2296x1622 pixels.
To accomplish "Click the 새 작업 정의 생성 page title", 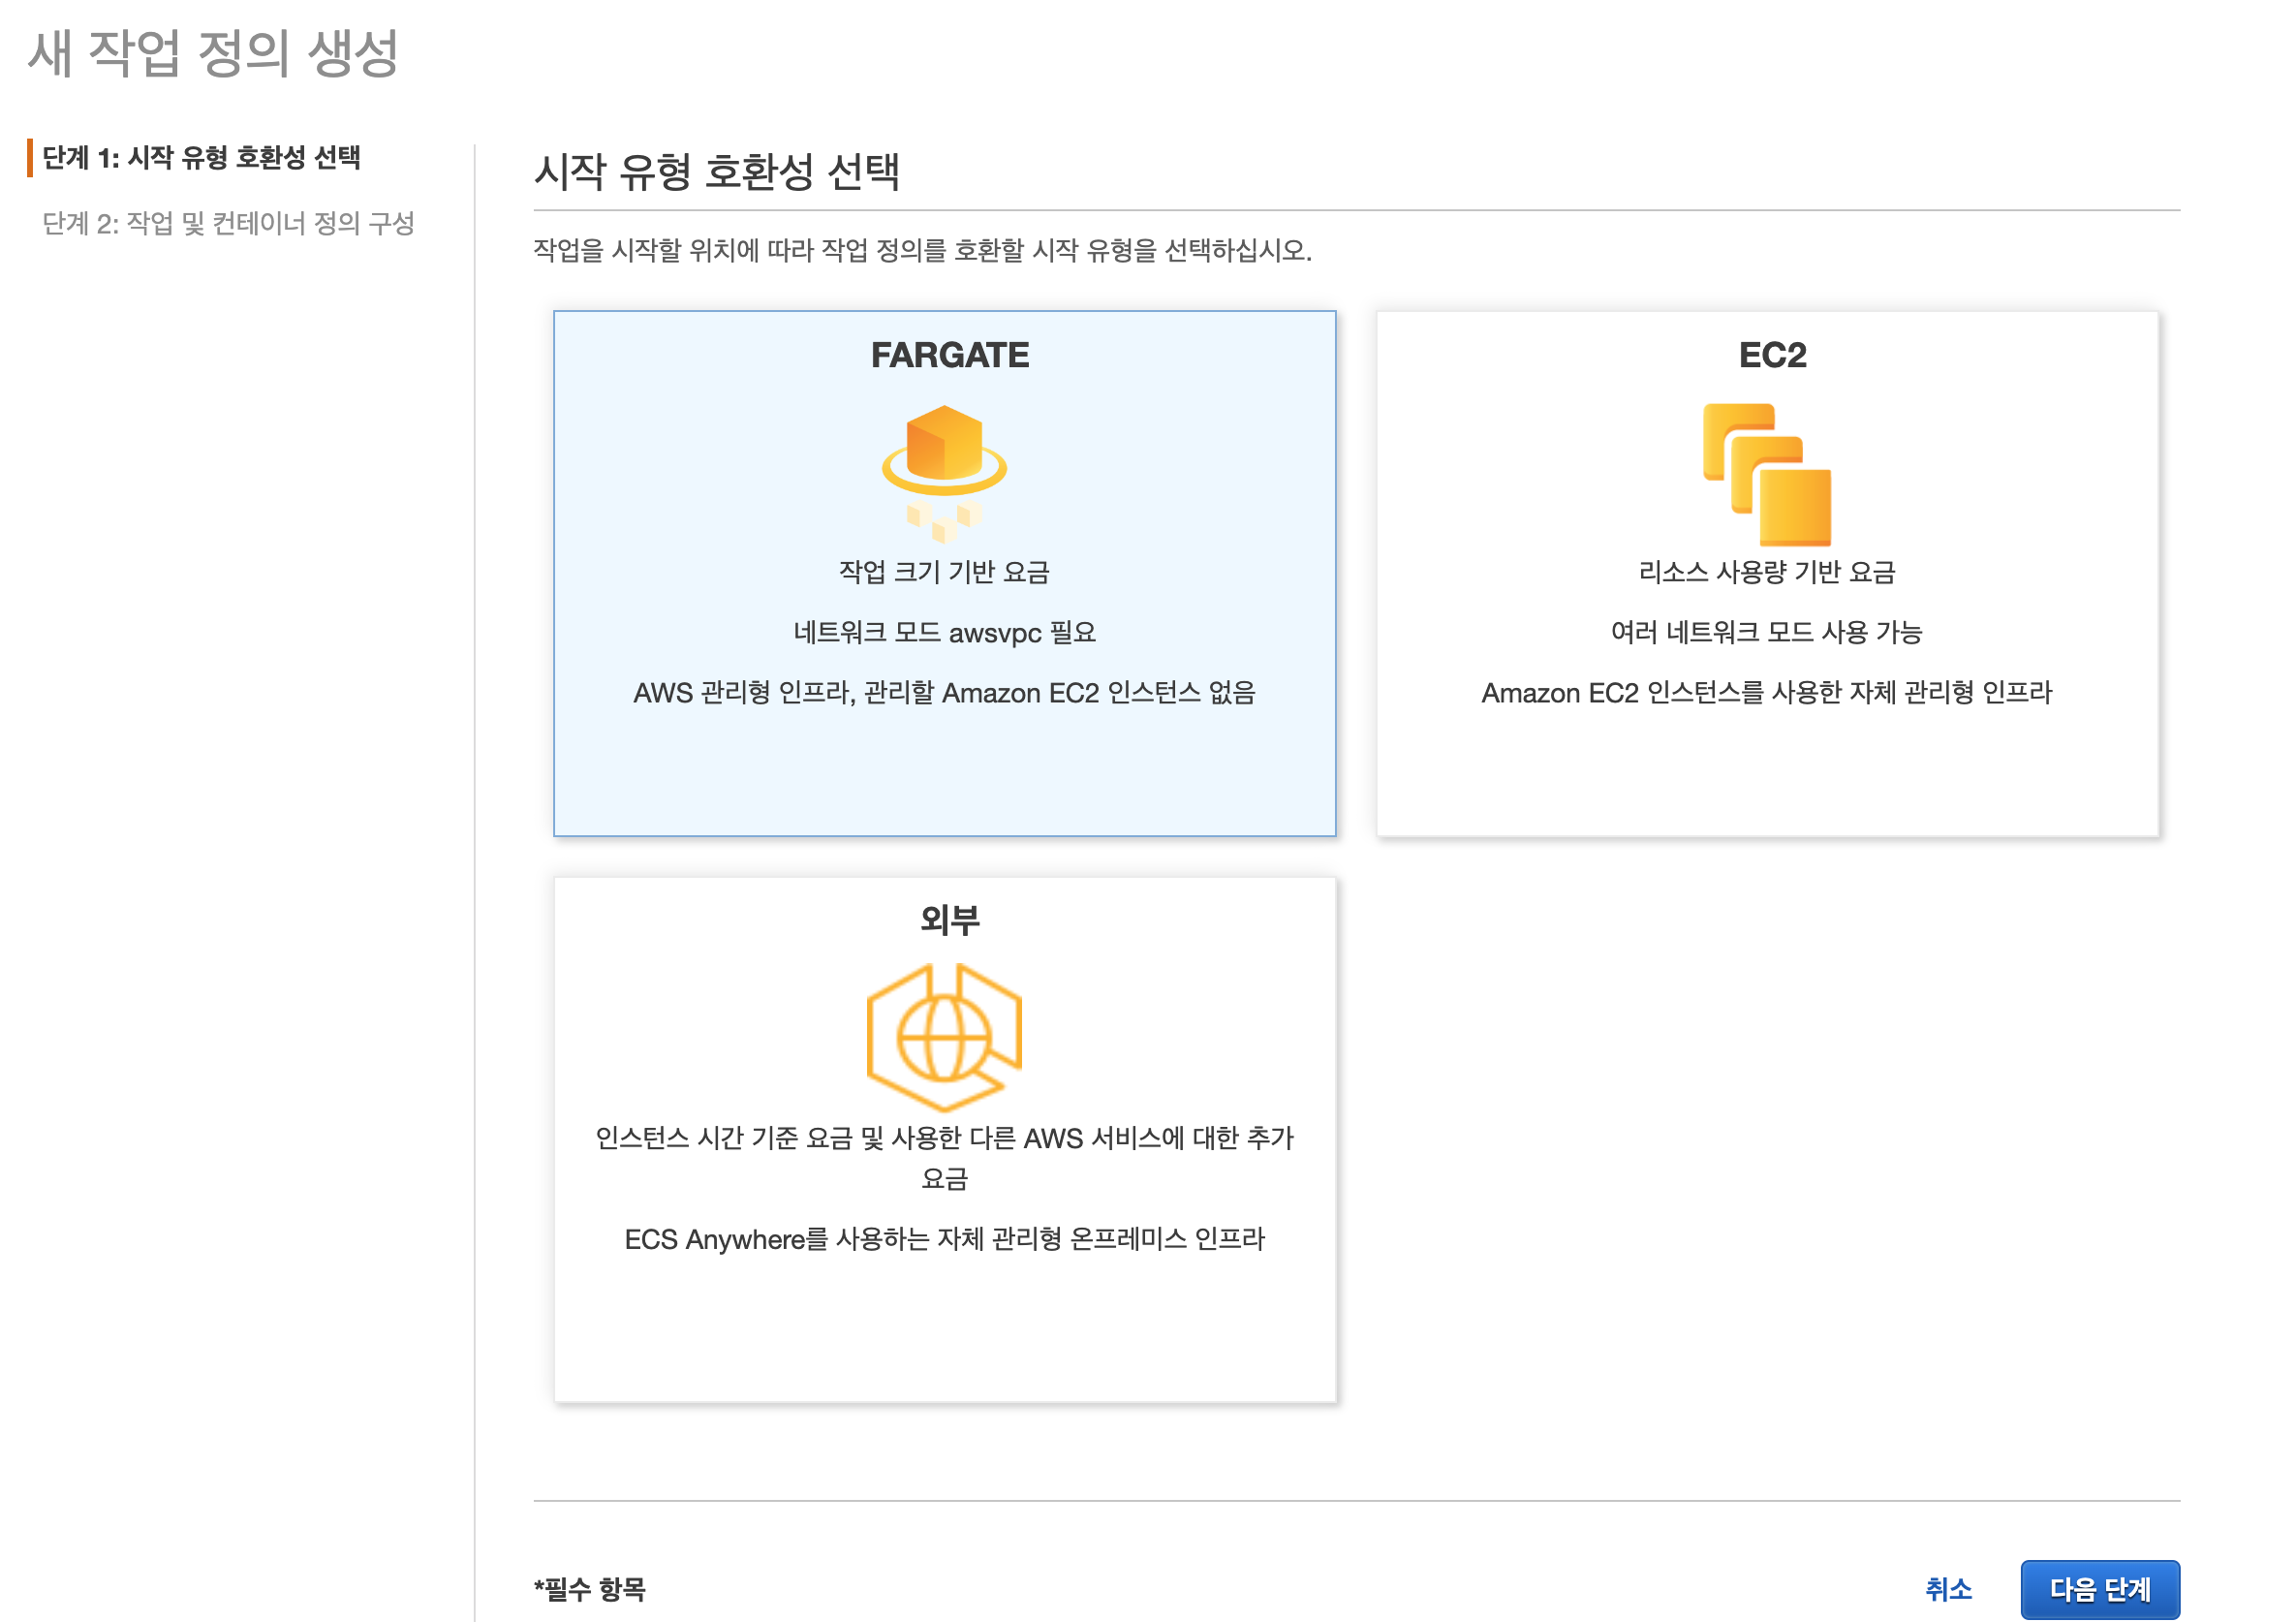I will click(213, 52).
